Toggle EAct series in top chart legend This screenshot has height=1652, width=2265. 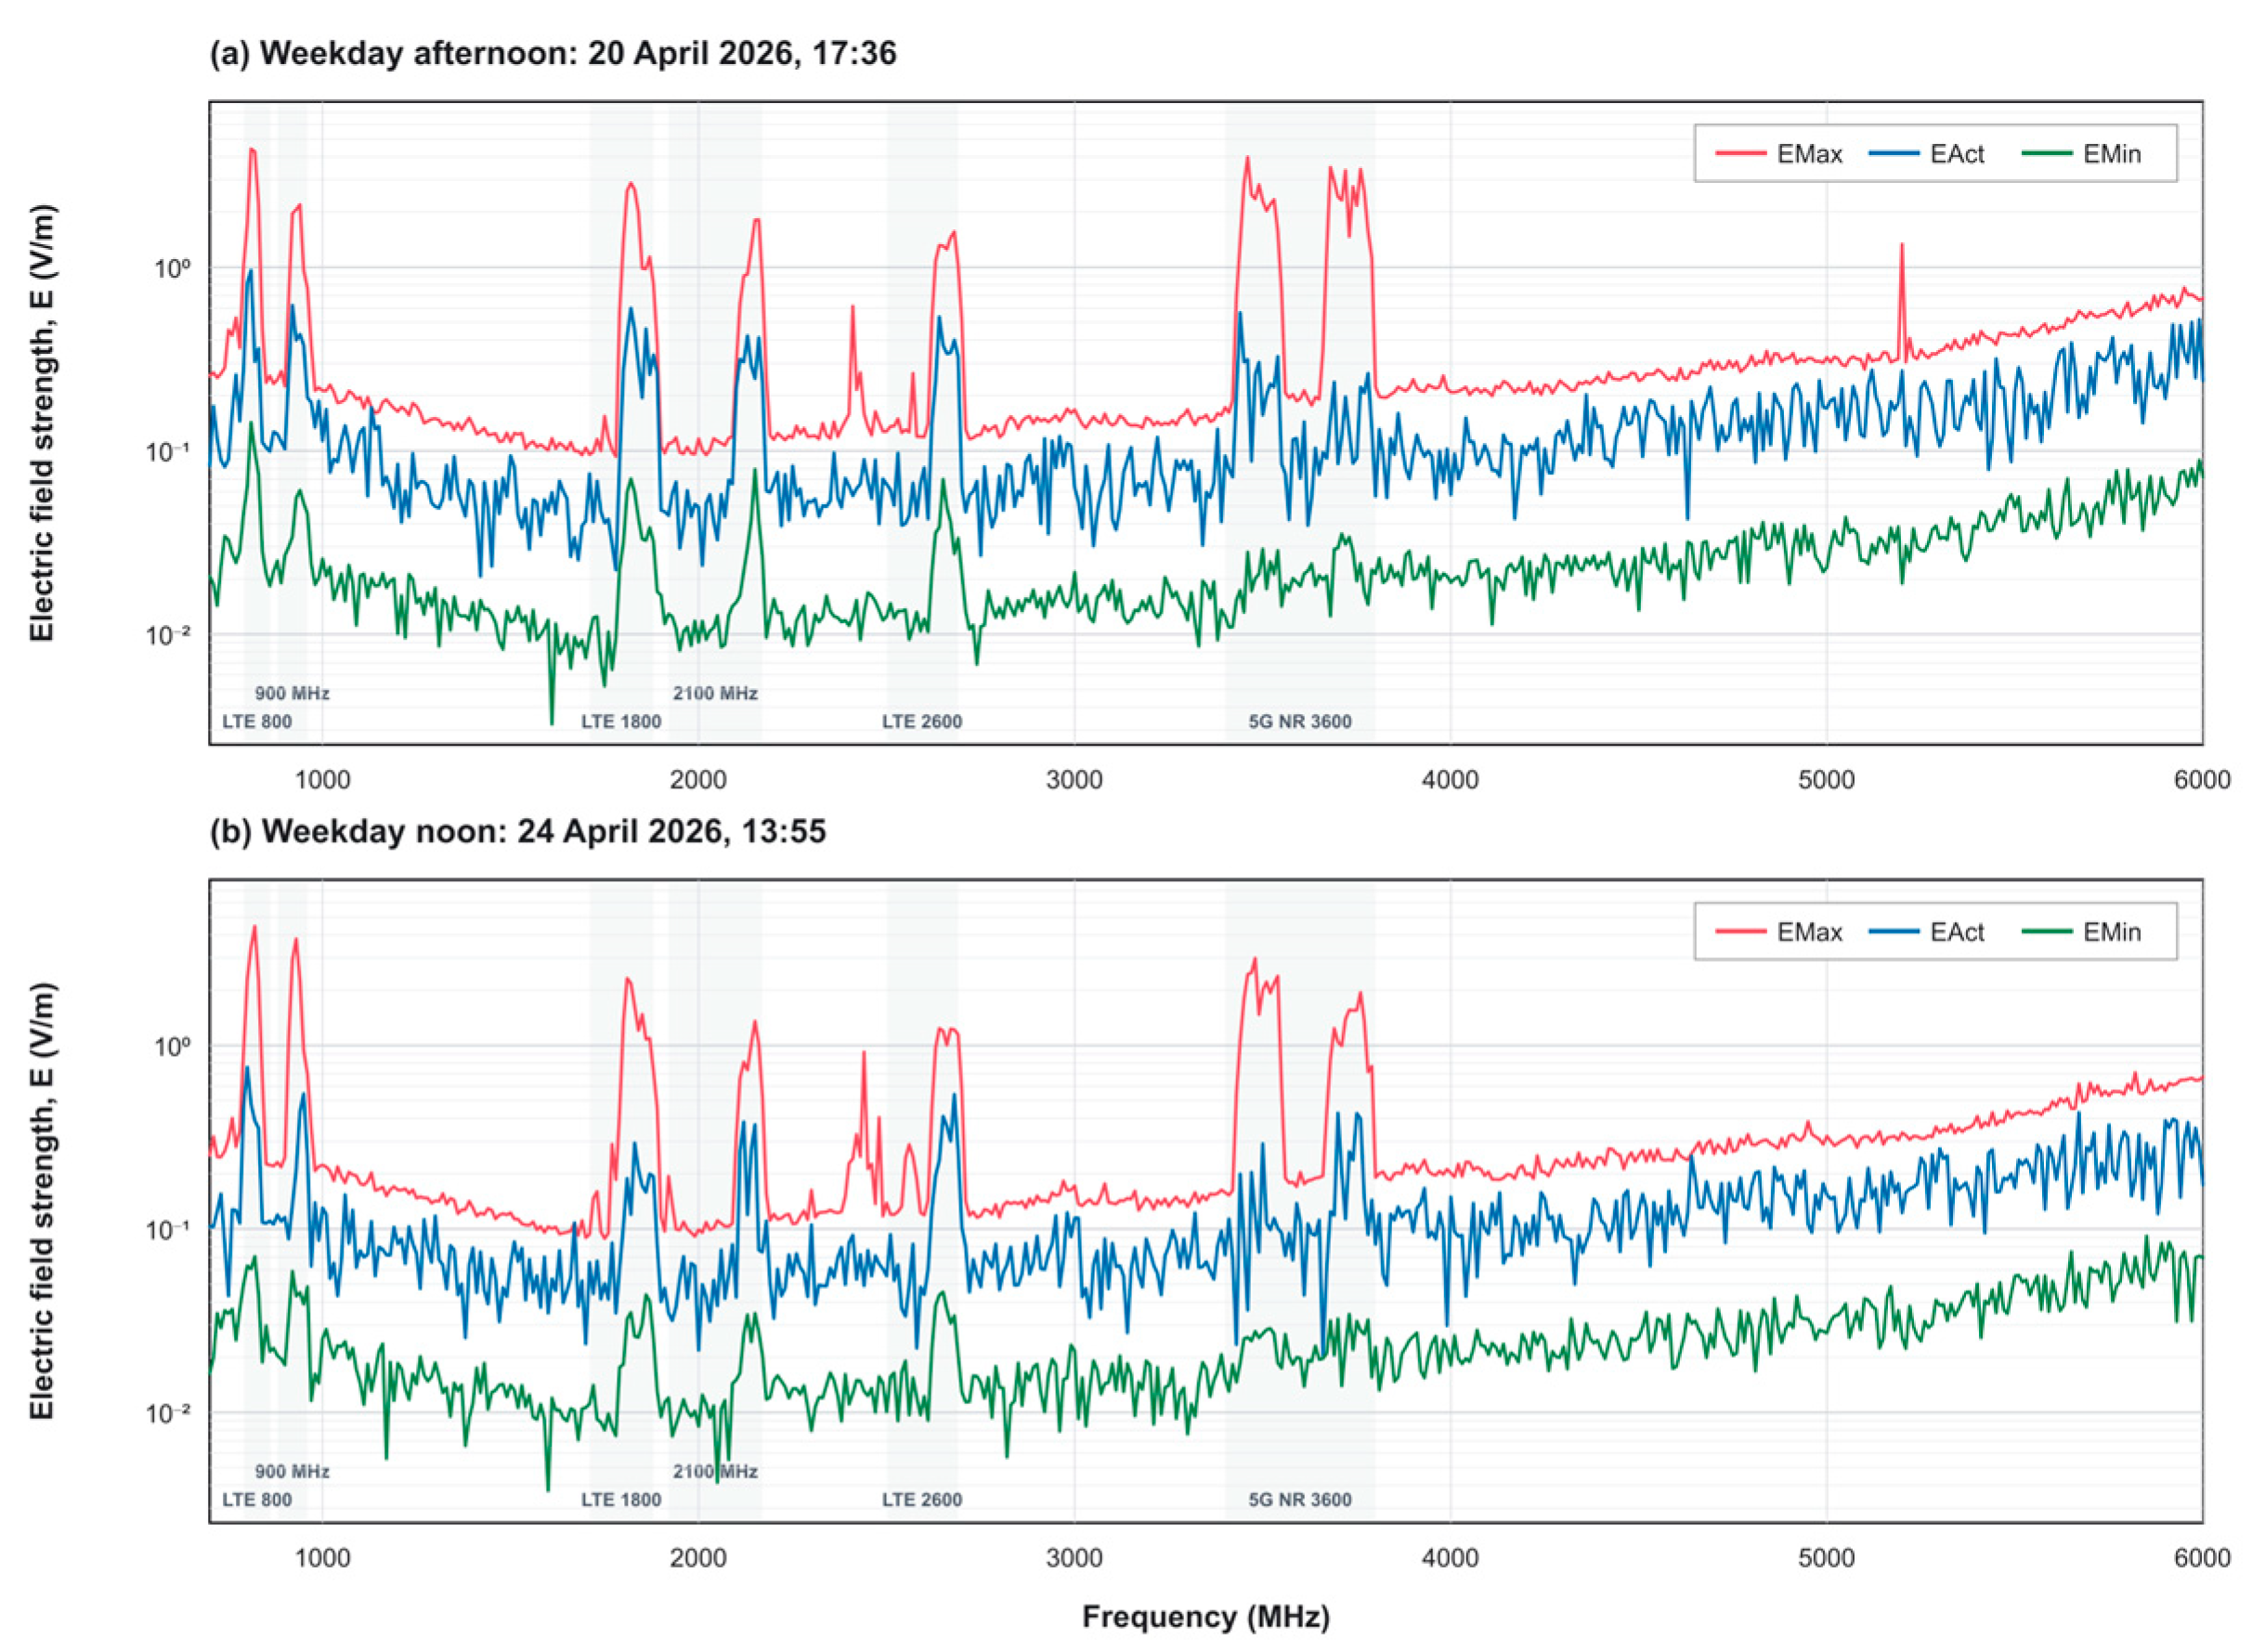point(1927,154)
